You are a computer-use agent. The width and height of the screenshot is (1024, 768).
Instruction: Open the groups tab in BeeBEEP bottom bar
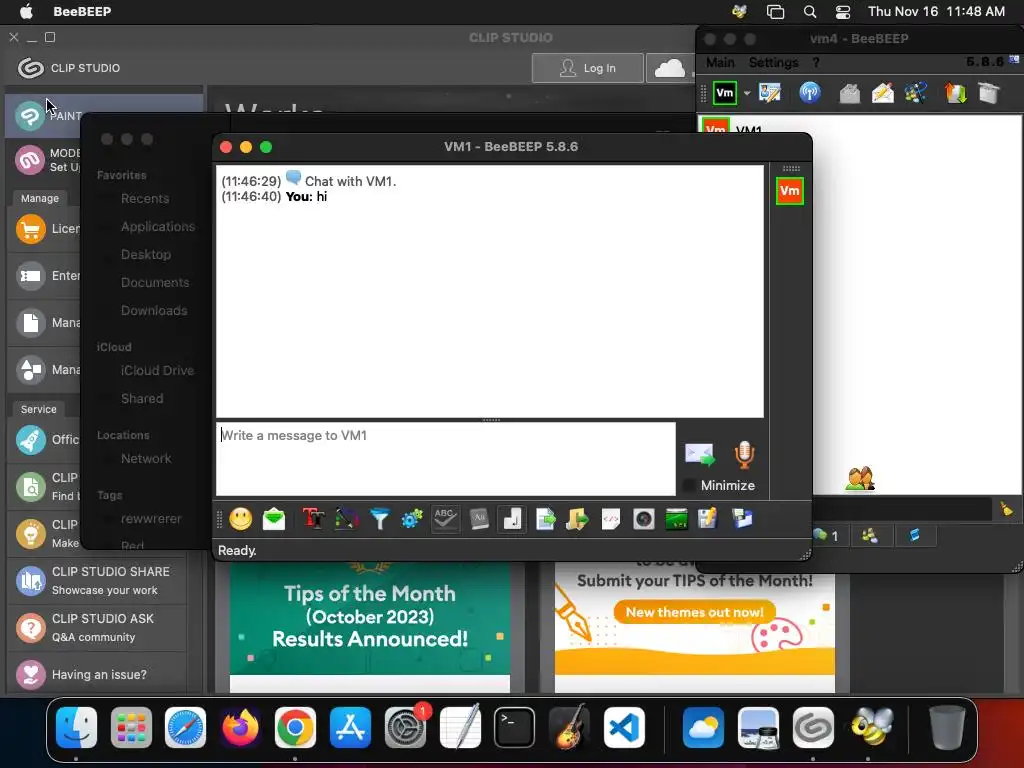(870, 536)
